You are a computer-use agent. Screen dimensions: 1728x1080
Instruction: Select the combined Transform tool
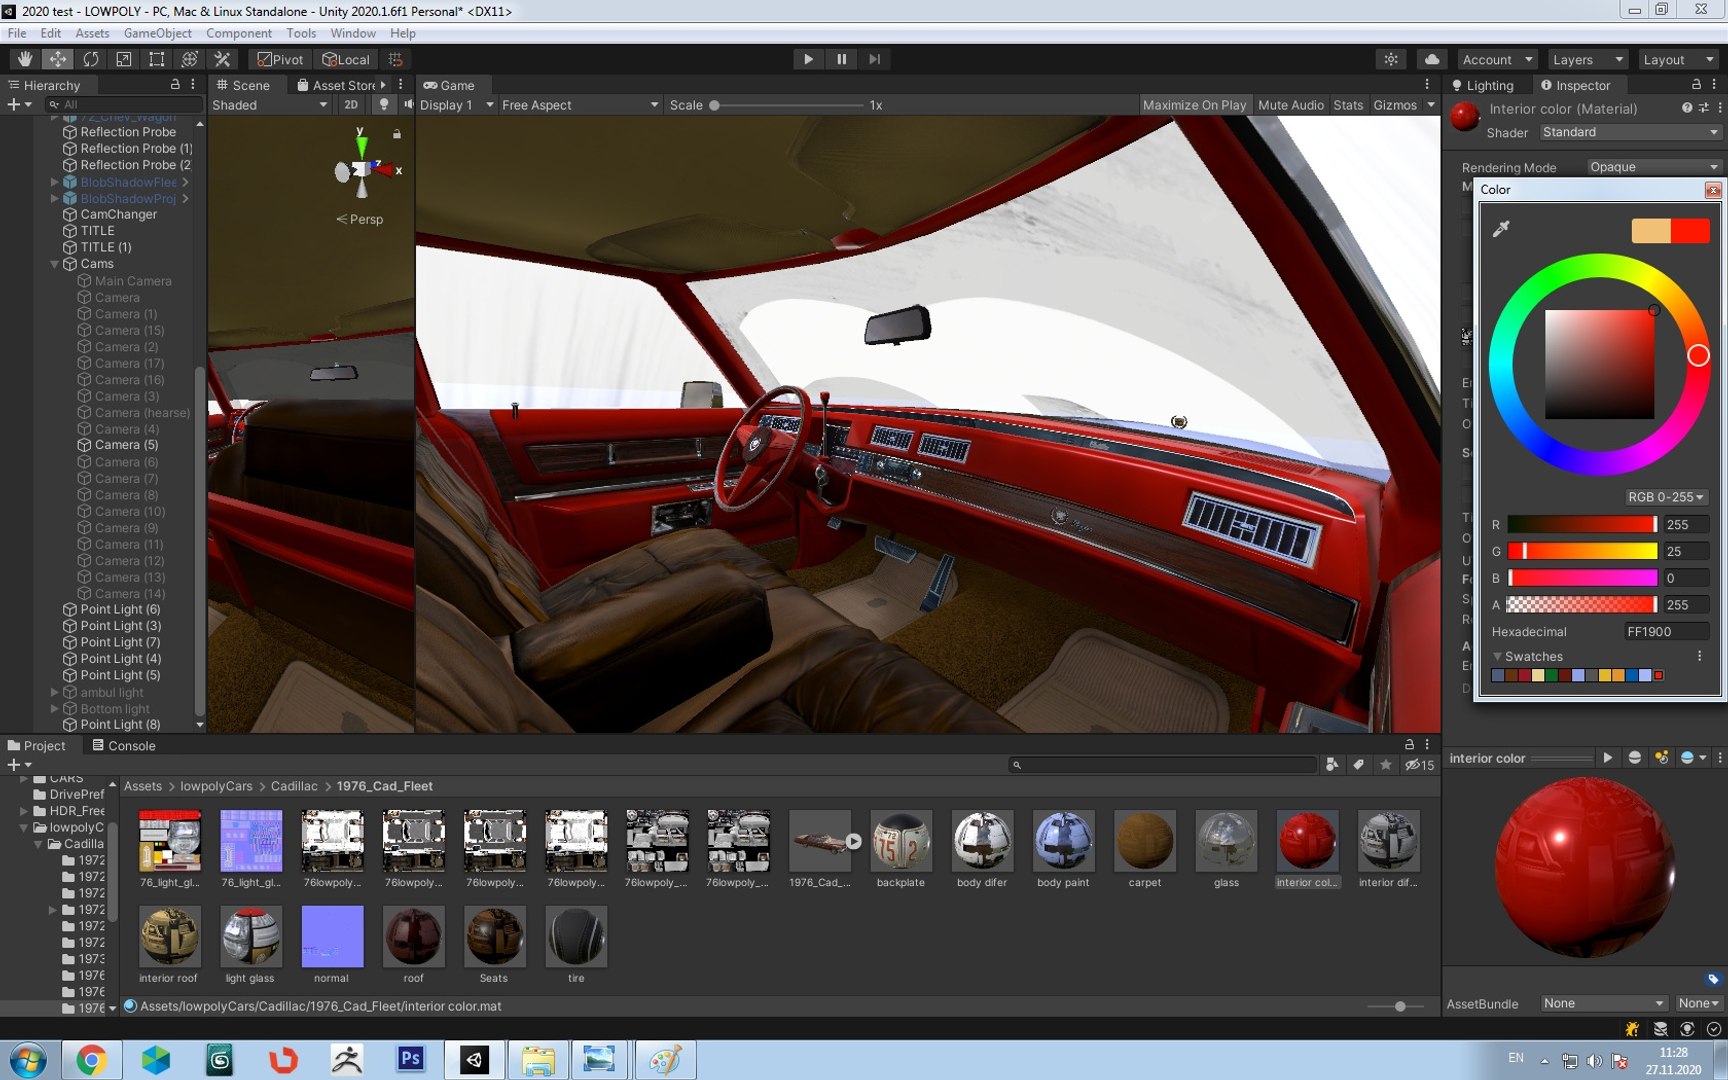point(189,59)
